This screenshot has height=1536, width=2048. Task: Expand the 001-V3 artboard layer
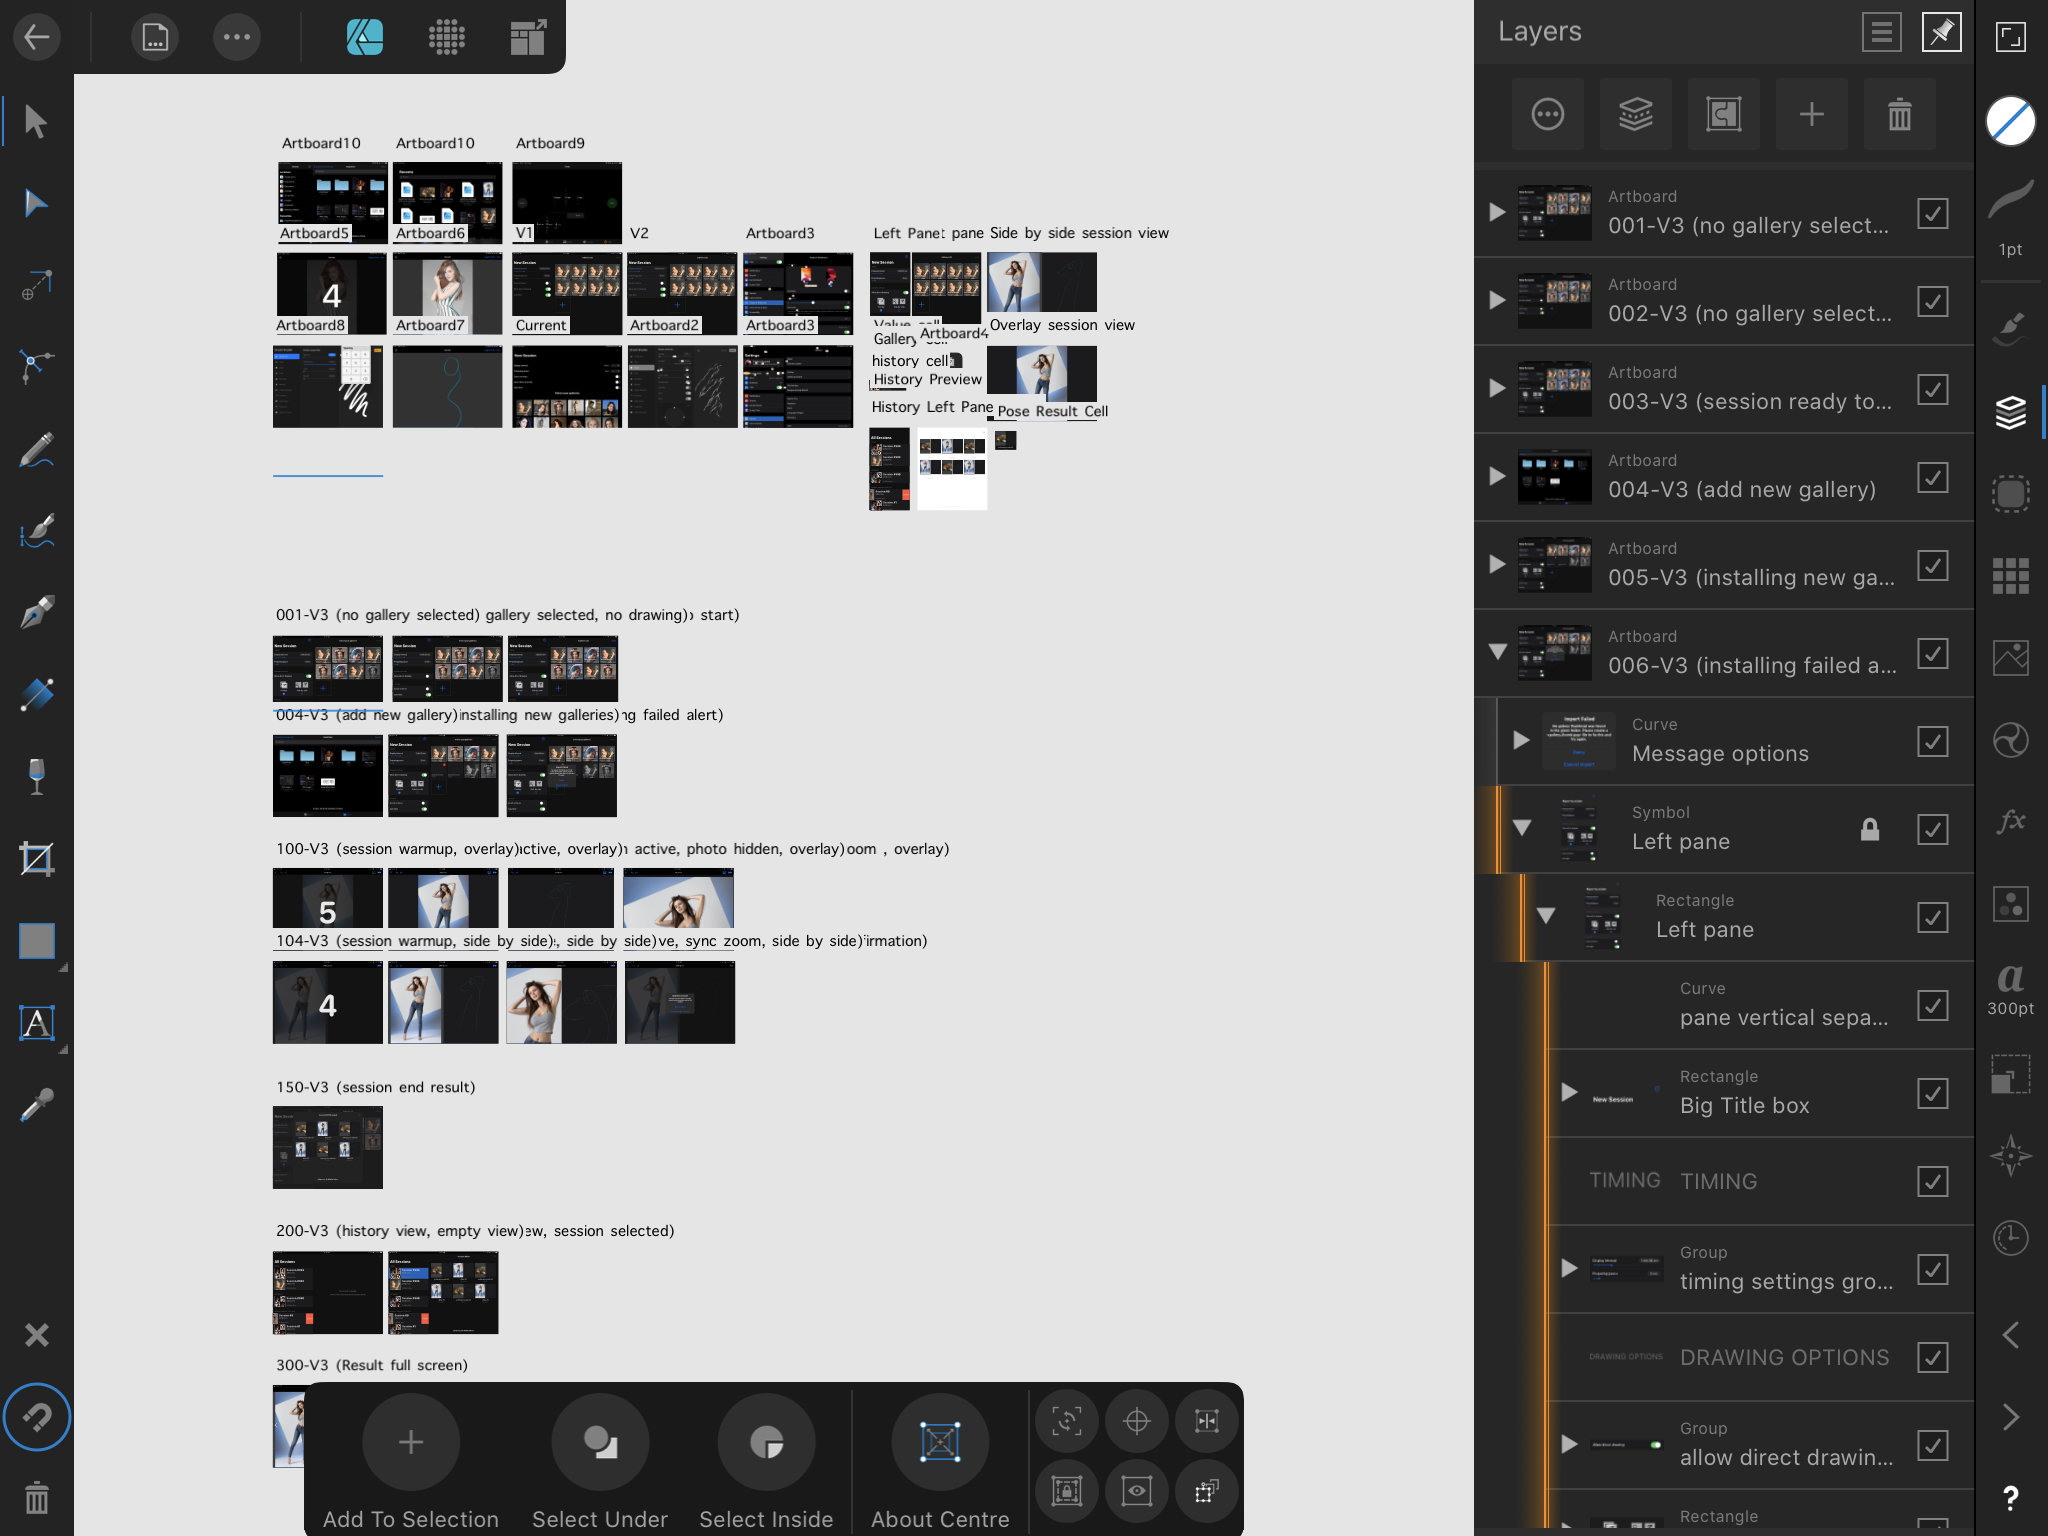click(1496, 212)
